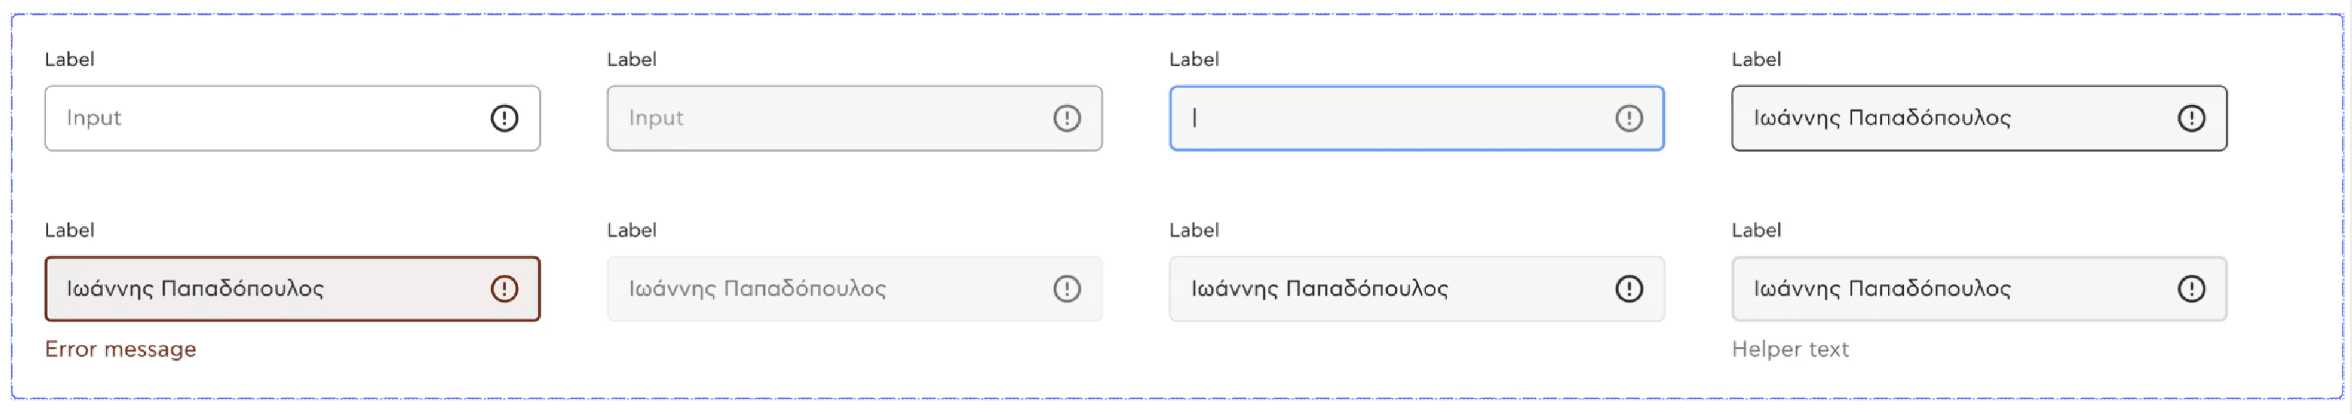Click Label above the helper text field
2352x414 pixels.
1755,230
